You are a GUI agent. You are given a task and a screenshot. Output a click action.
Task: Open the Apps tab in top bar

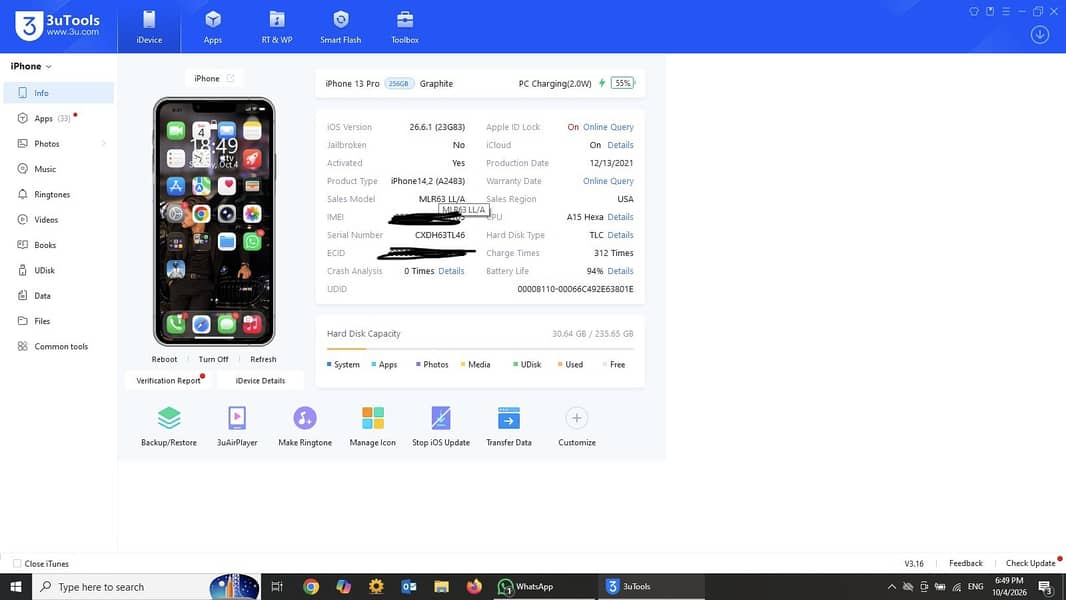[213, 27]
